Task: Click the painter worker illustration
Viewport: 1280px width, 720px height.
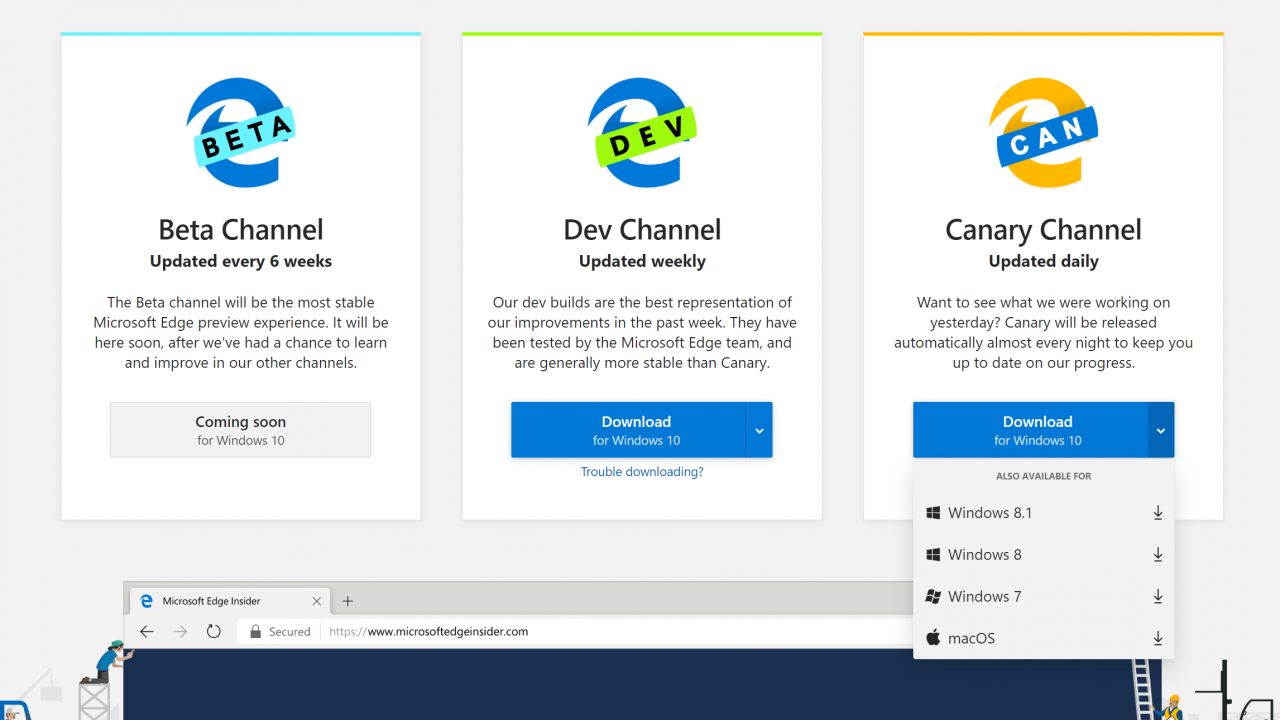Action: pos(108,661)
